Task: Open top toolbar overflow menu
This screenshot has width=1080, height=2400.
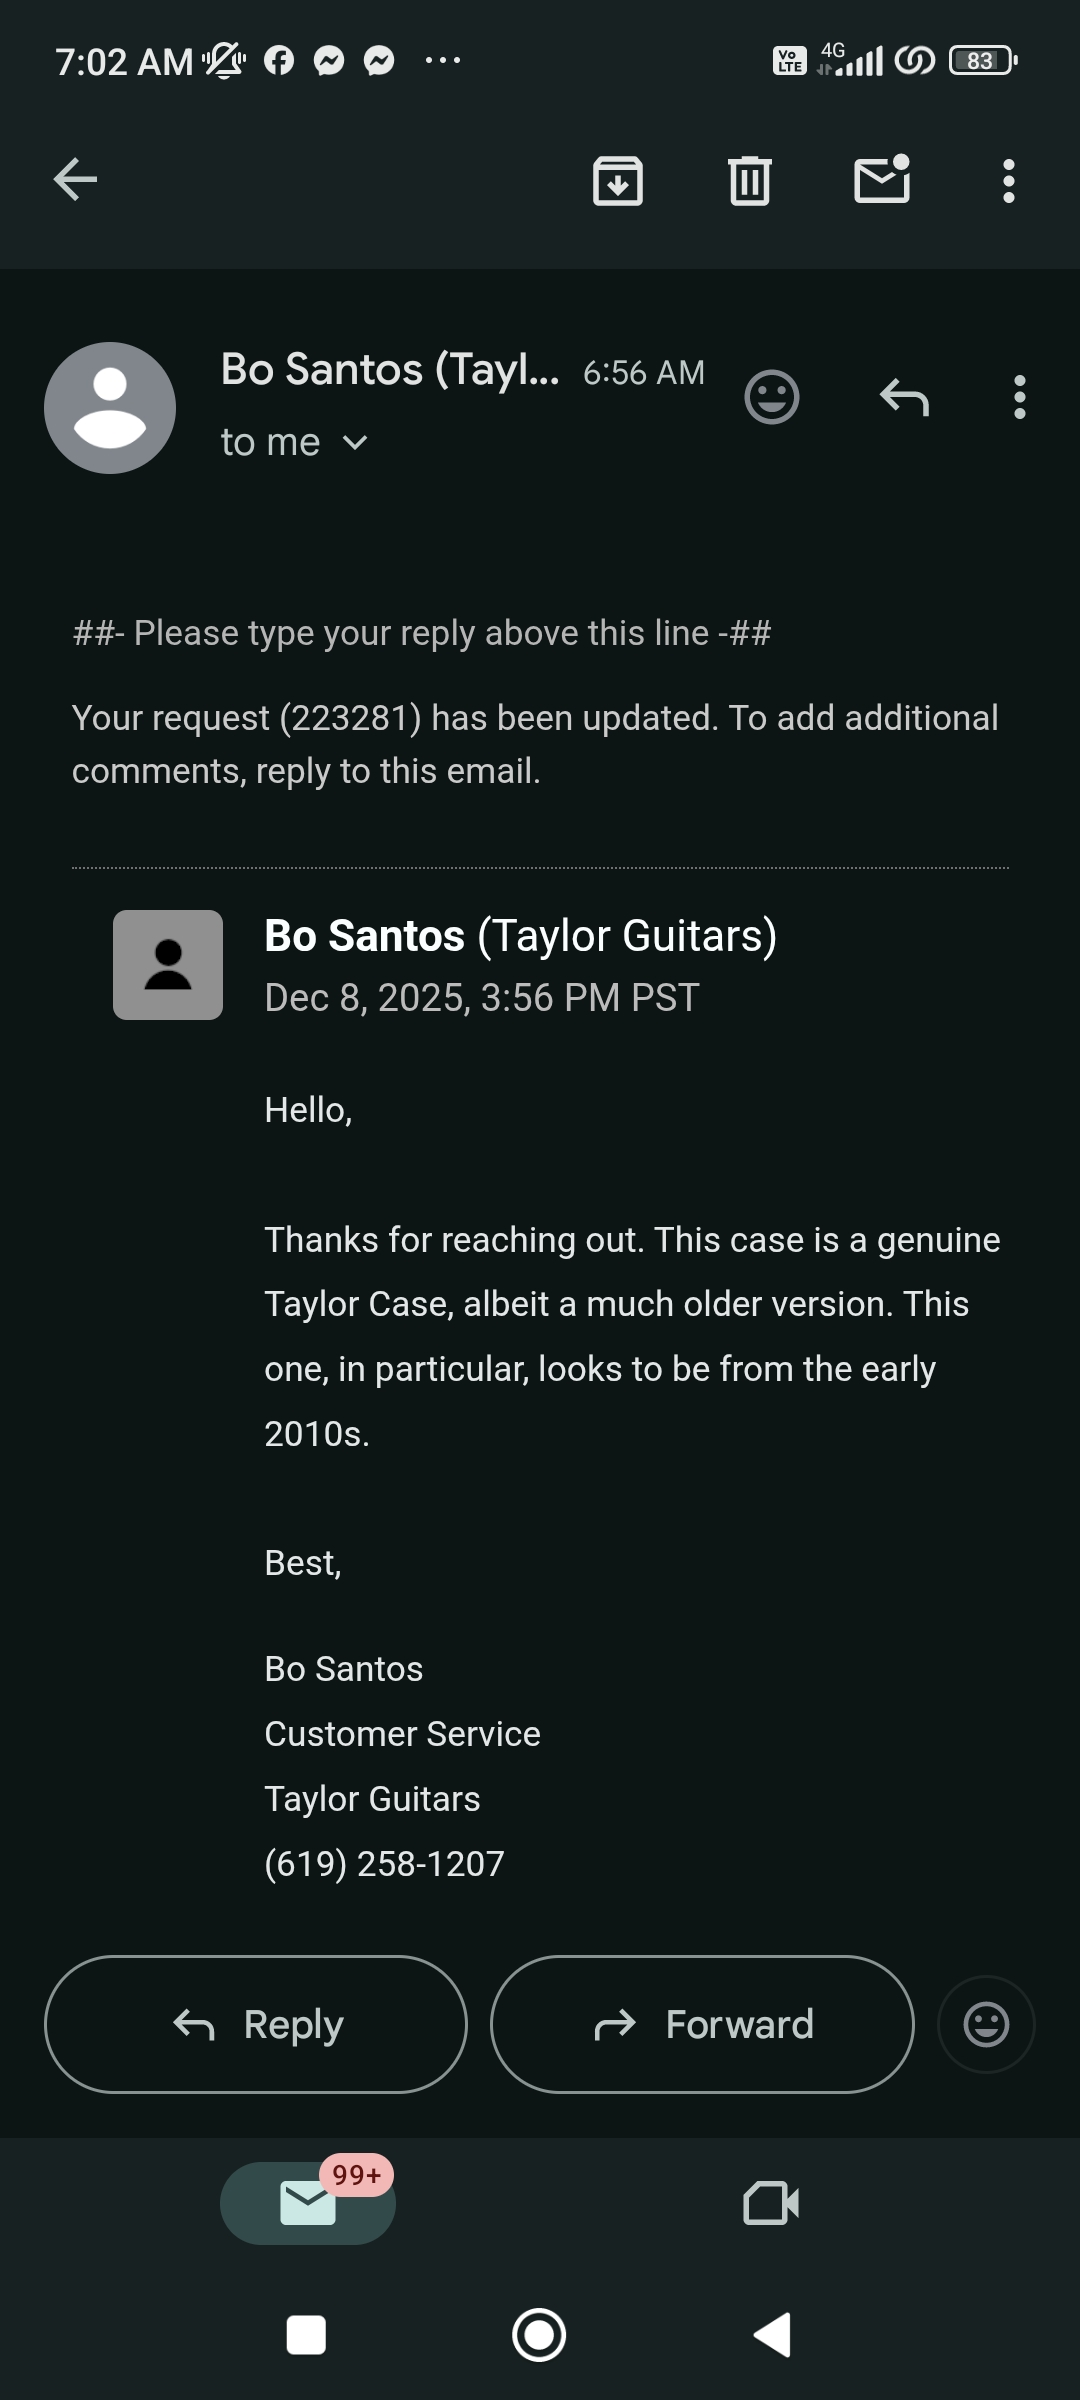Action: tap(1008, 181)
